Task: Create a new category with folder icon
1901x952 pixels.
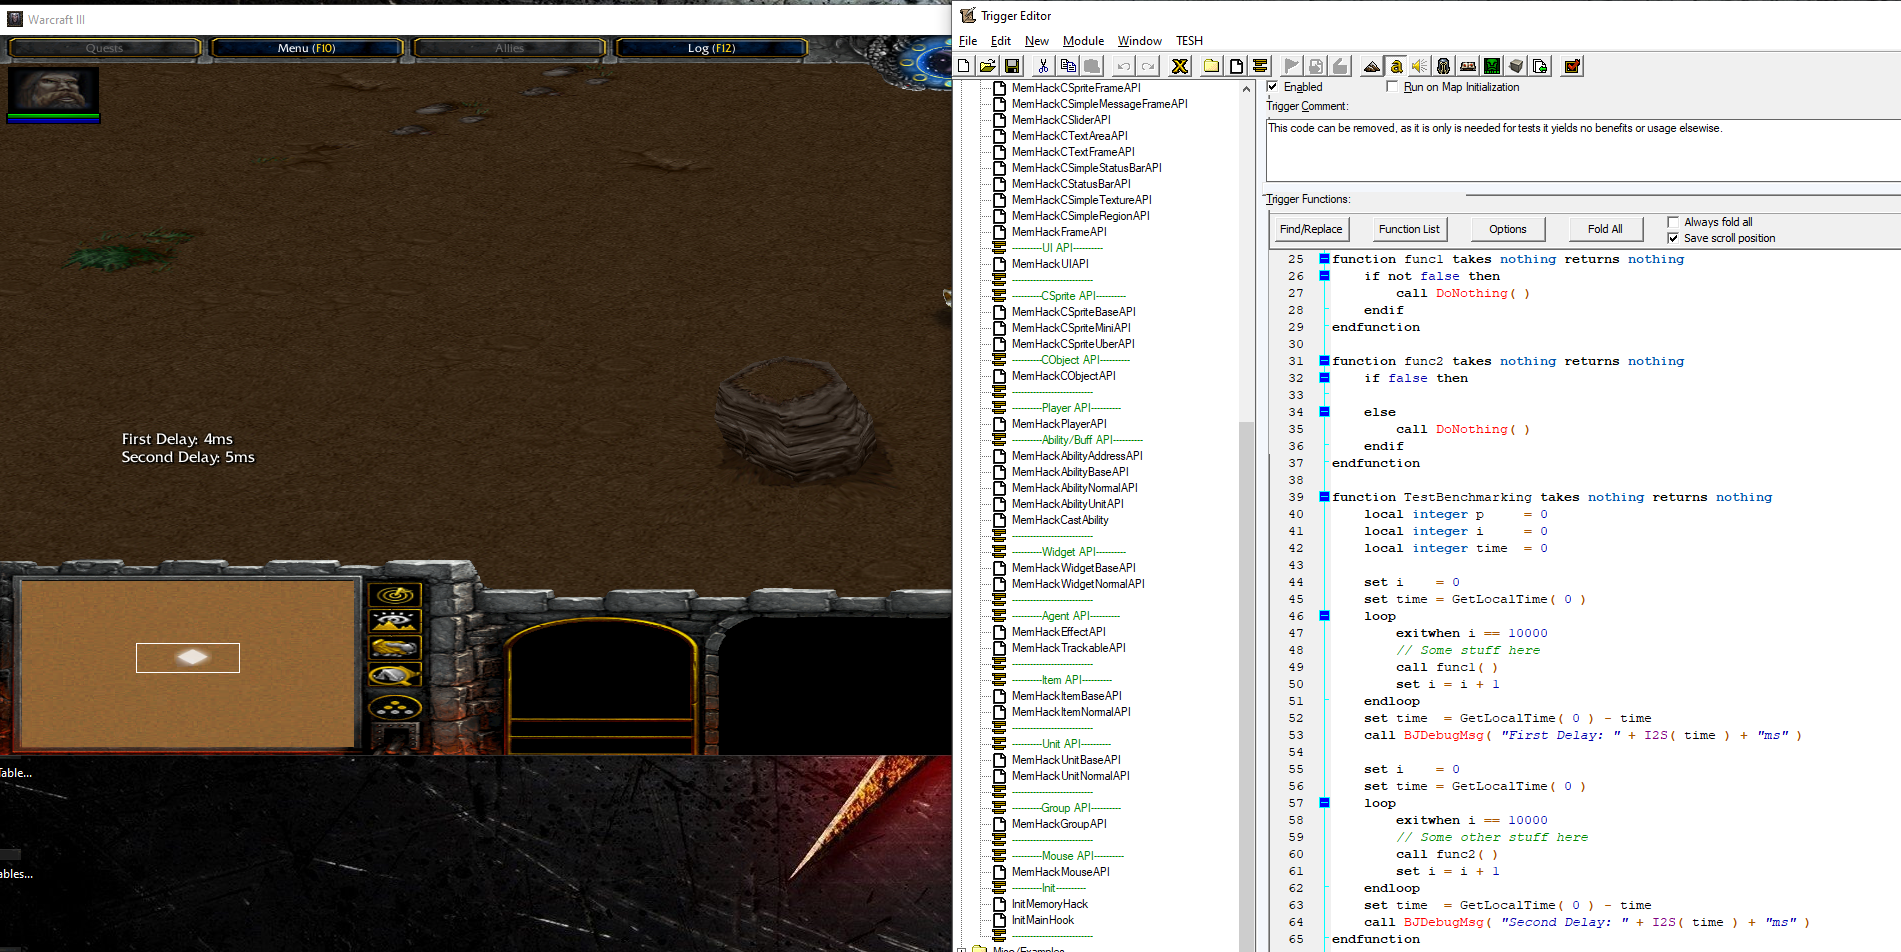Action: click(x=1211, y=66)
